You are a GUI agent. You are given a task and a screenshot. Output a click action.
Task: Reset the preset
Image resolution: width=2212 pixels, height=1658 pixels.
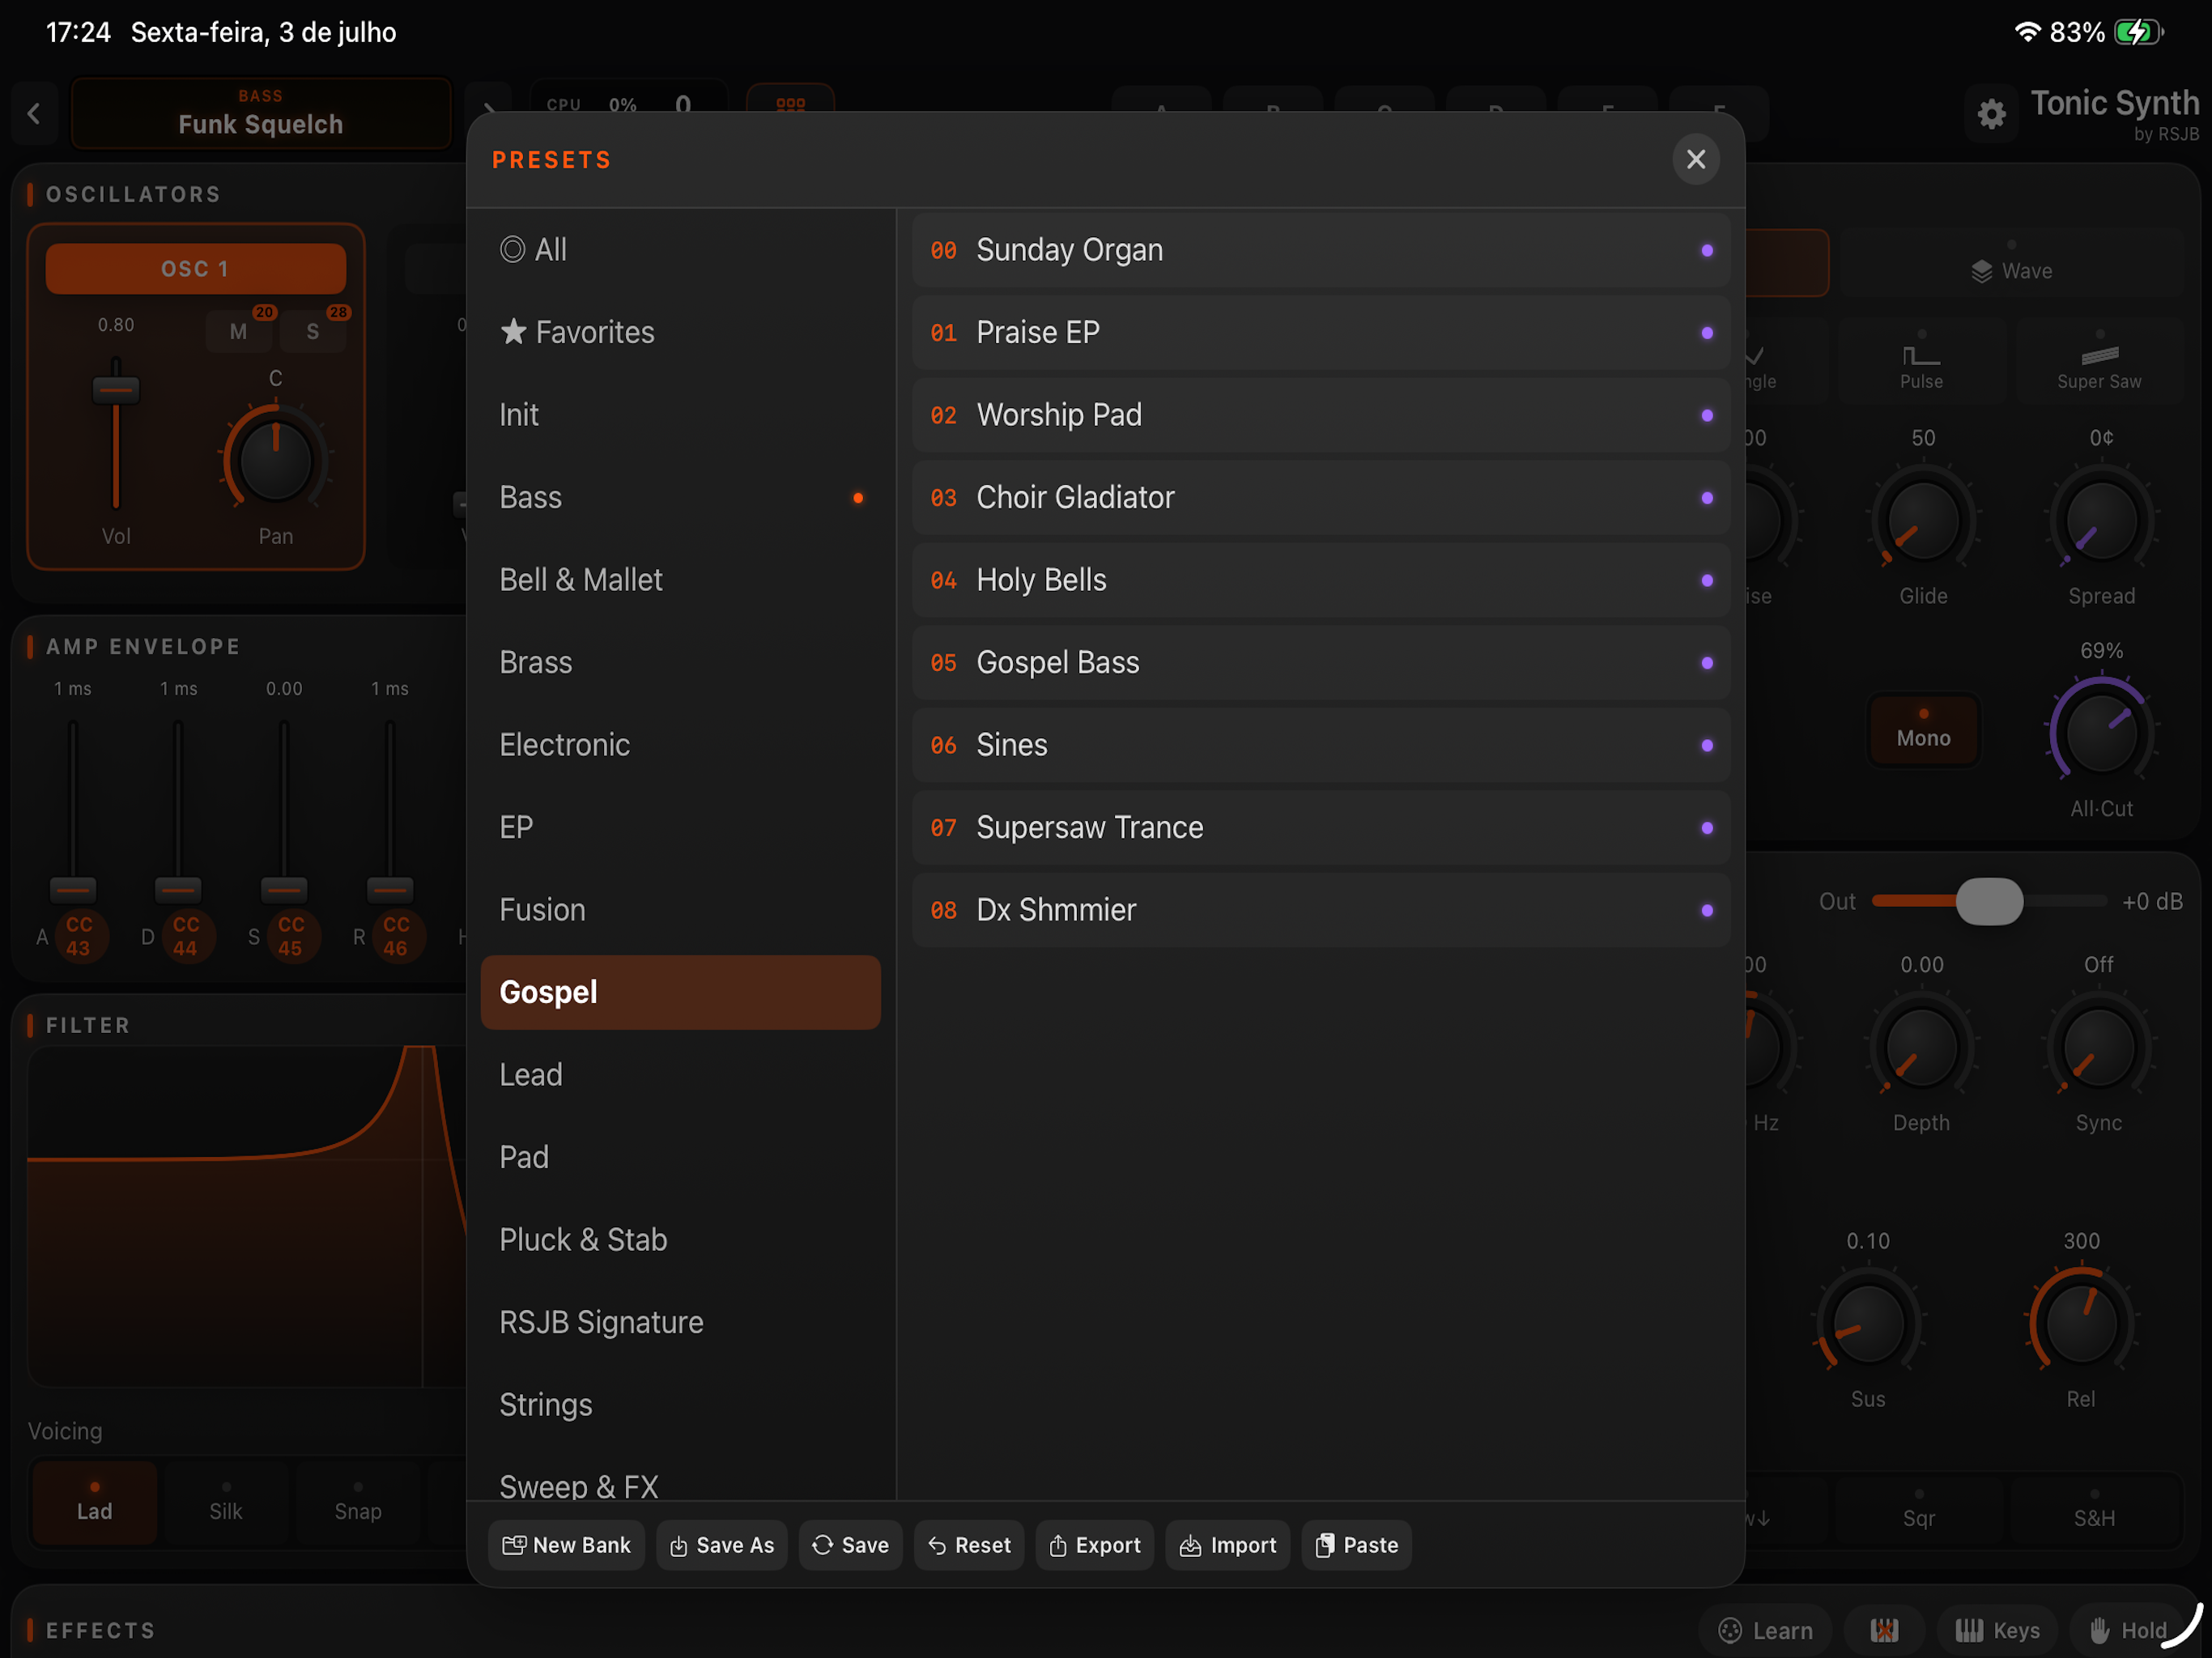969,1545
